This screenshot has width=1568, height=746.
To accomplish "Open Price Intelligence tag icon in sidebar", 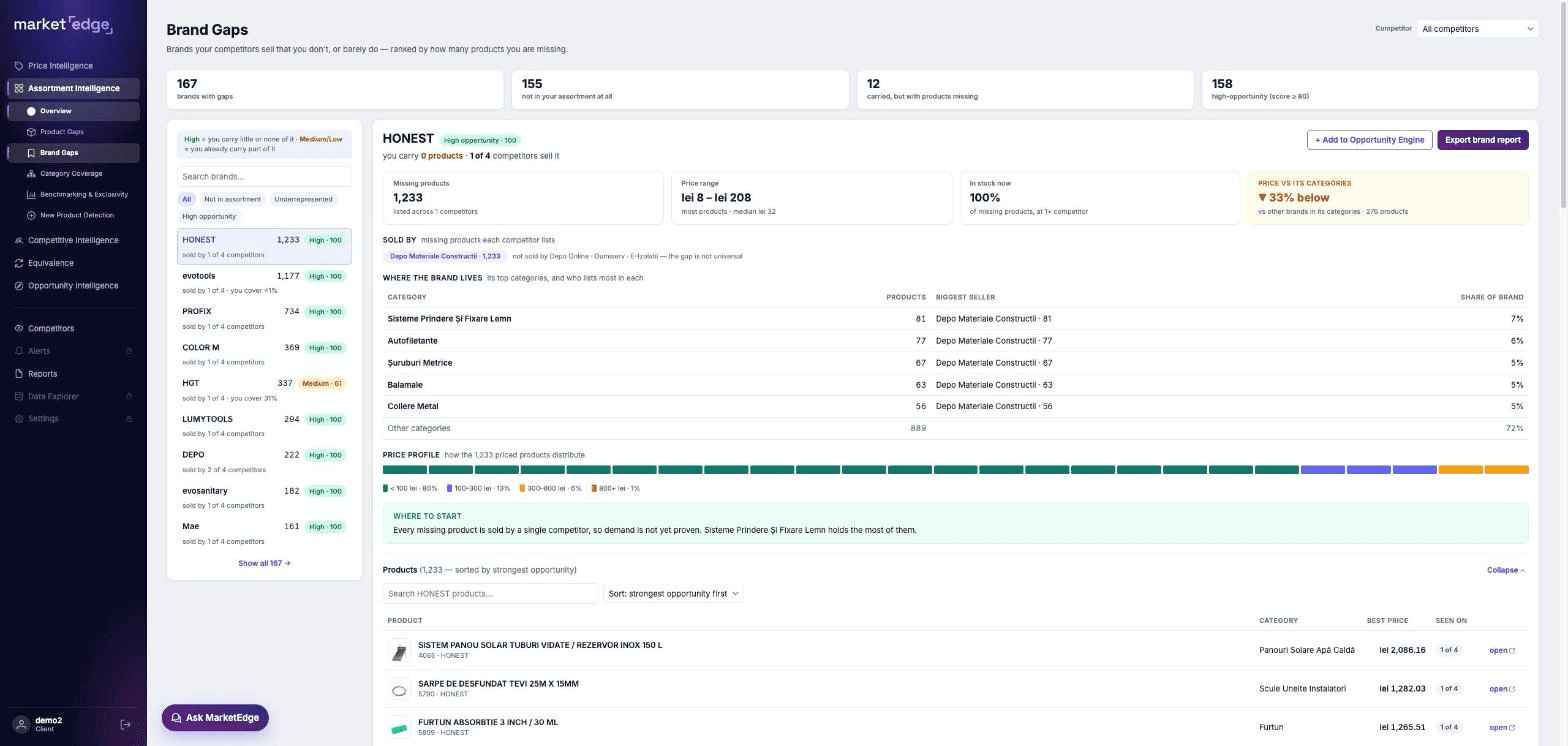I will point(19,66).
